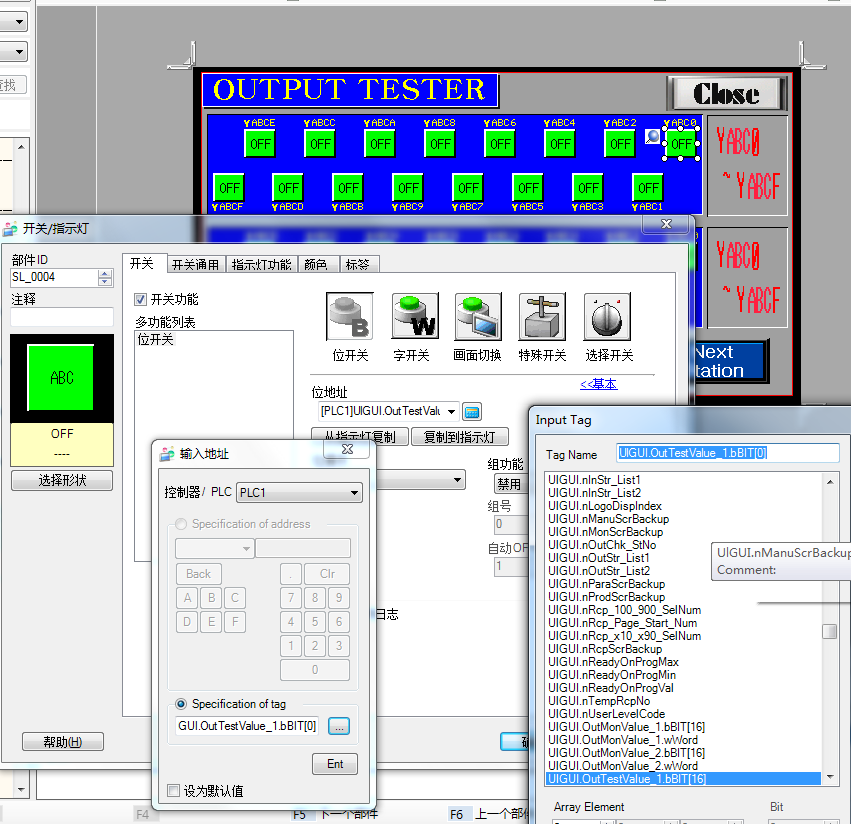Choose the 画面切换 screen change icon

click(x=478, y=317)
